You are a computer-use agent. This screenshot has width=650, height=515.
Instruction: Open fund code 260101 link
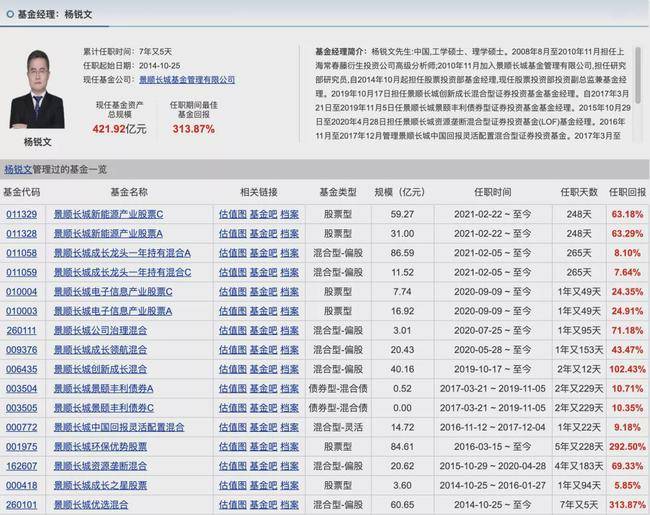[22, 505]
